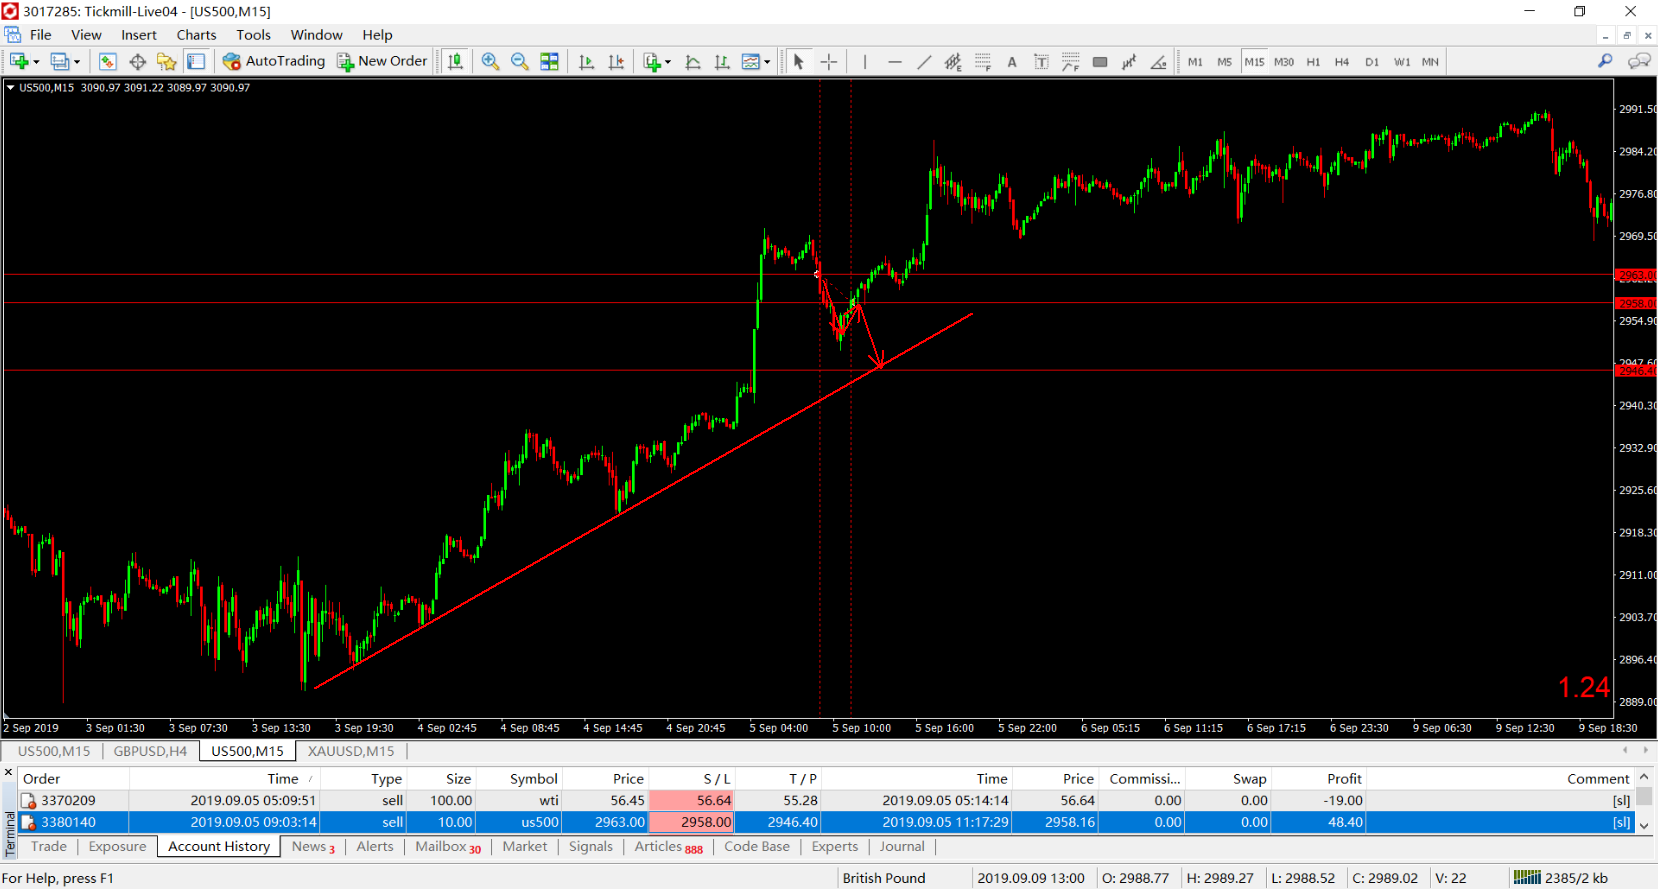Switch to D1 timeframe
Image resolution: width=1658 pixels, height=893 pixels.
[1372, 62]
